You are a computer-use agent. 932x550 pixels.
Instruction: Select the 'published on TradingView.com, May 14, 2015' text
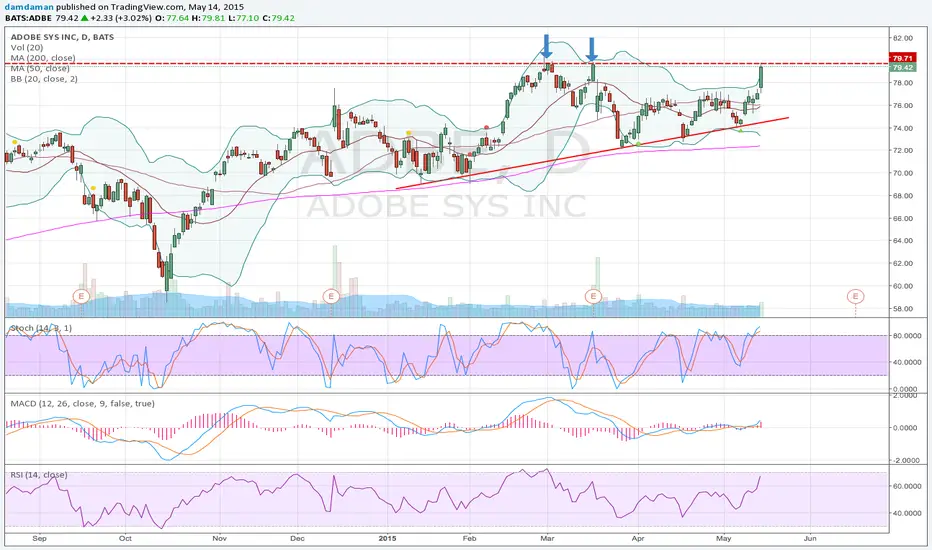[x=150, y=7]
